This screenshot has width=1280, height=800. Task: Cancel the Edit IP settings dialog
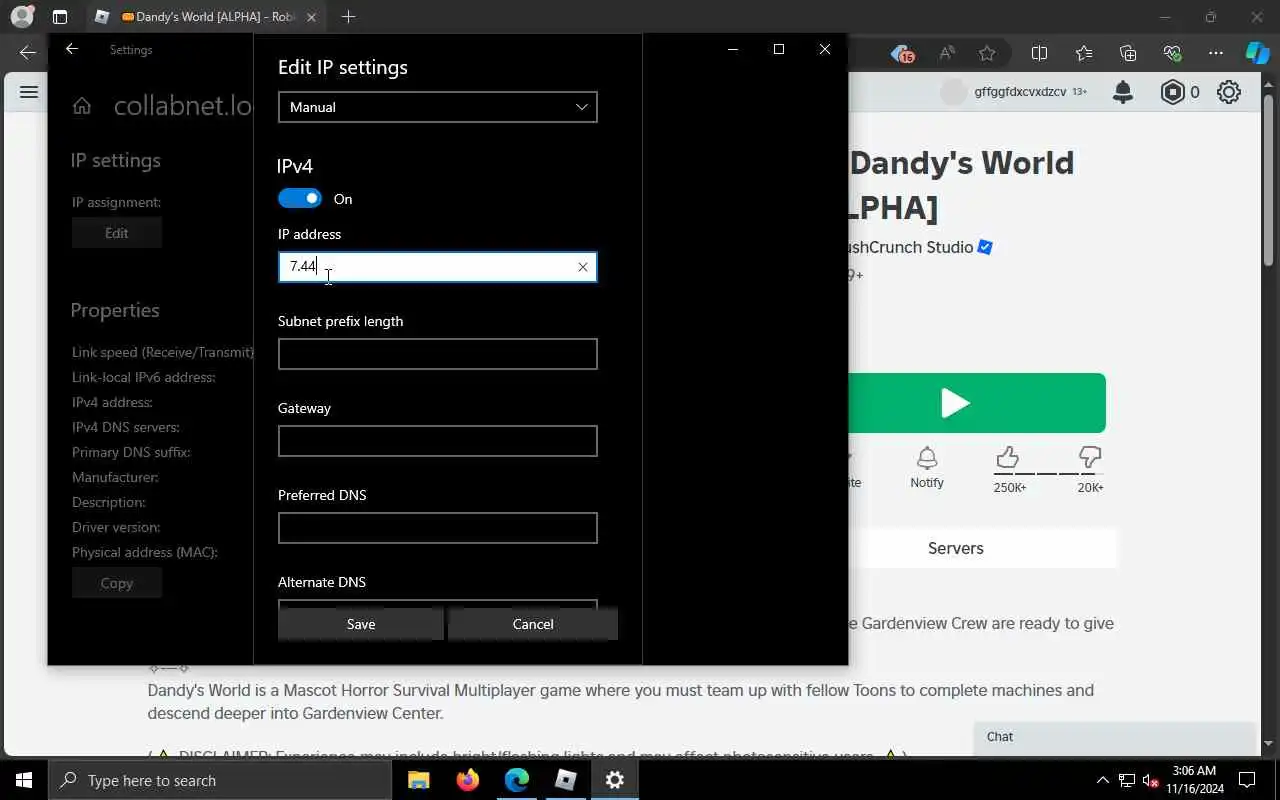[x=533, y=624]
